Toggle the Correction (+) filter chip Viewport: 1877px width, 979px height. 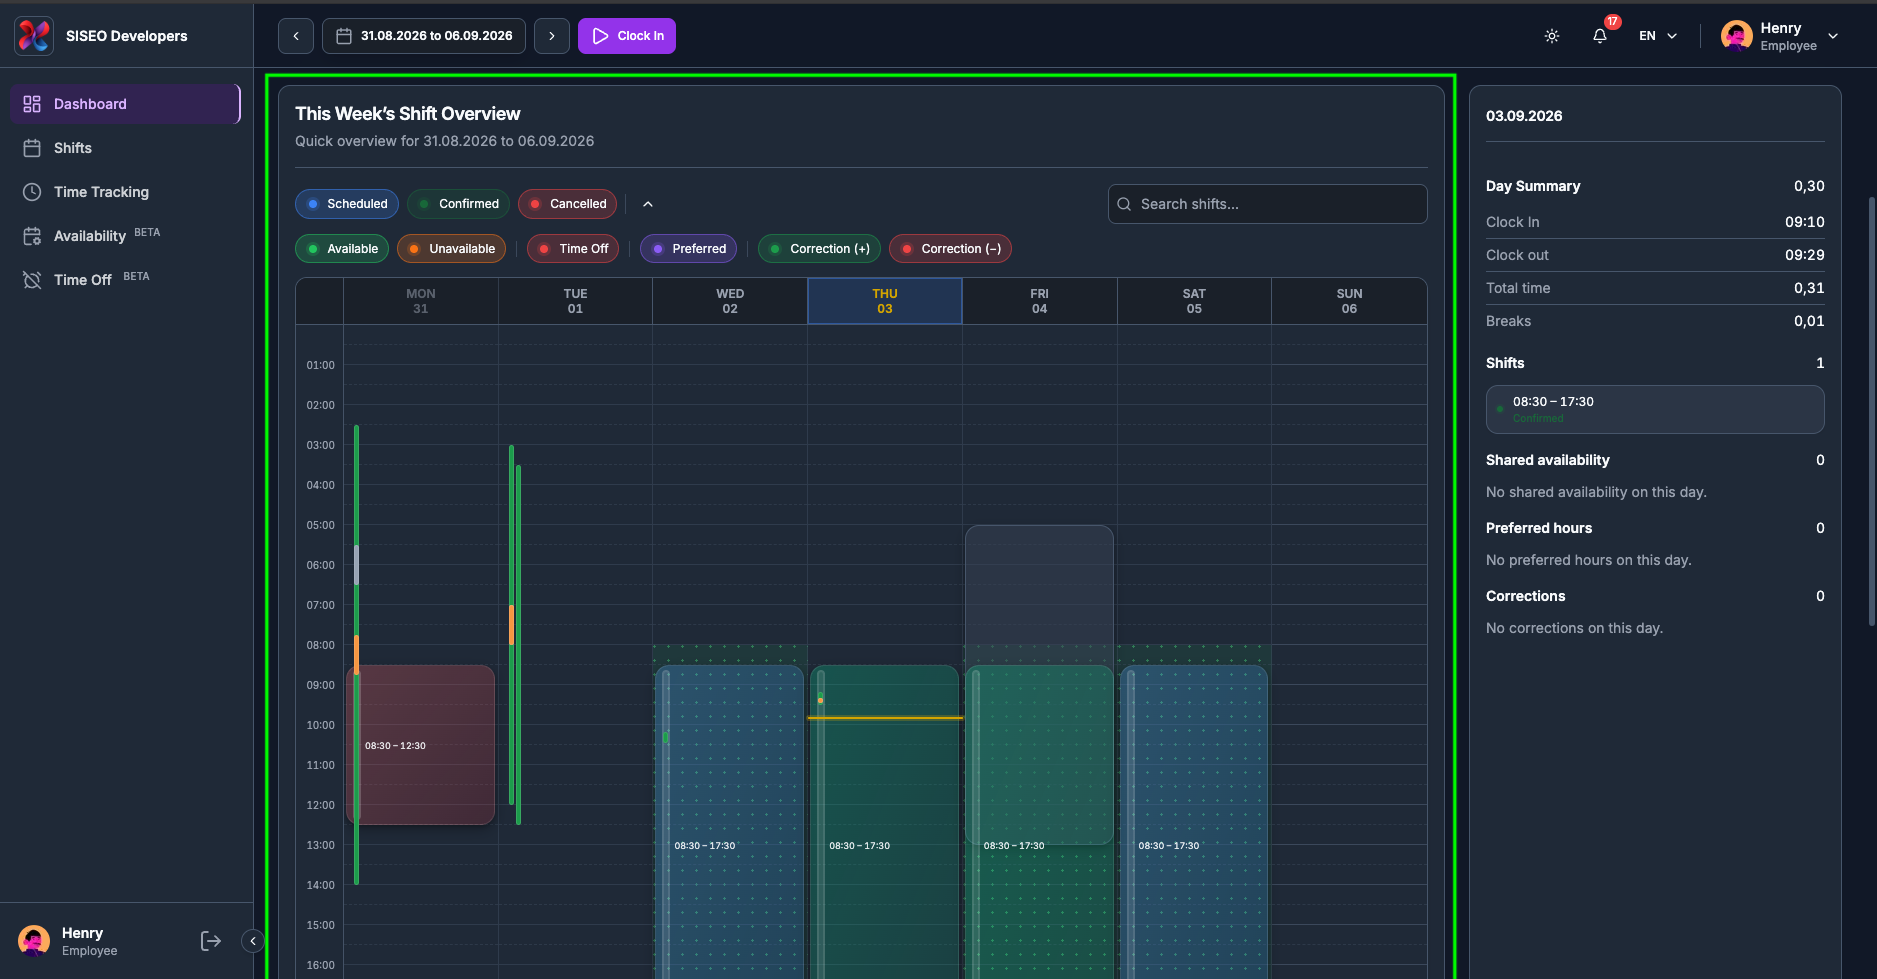click(x=819, y=249)
